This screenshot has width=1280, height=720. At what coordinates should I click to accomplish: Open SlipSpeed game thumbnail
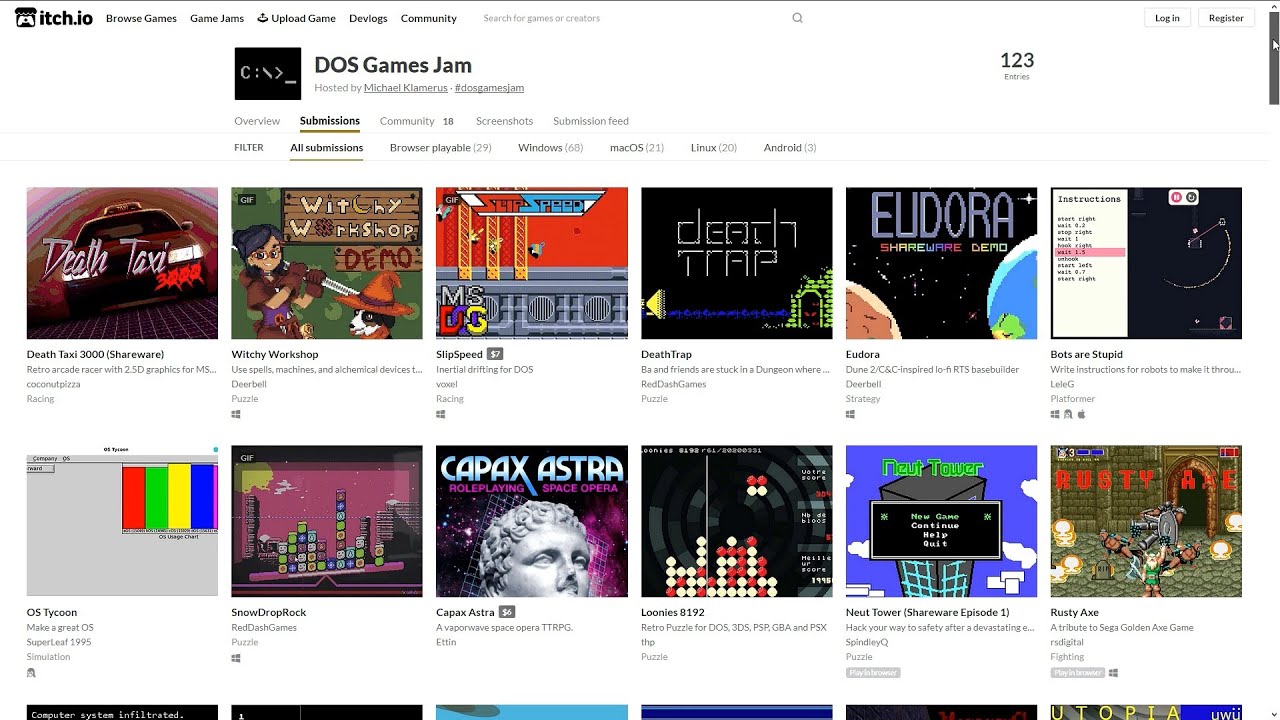pyautogui.click(x=532, y=263)
